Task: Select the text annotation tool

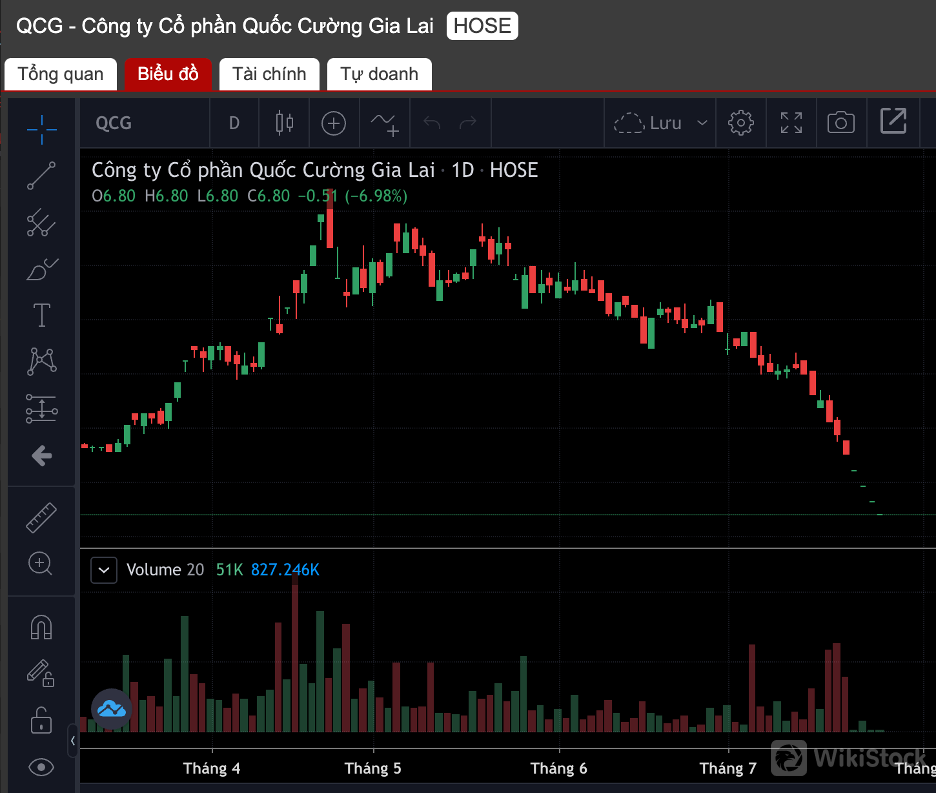Action: [41, 316]
